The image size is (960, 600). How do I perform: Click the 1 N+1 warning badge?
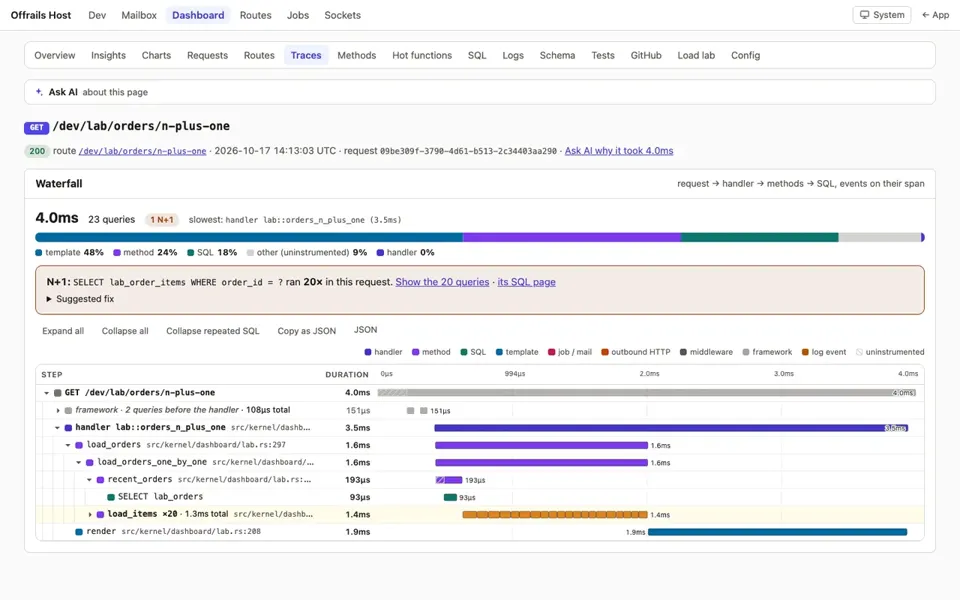[162, 219]
